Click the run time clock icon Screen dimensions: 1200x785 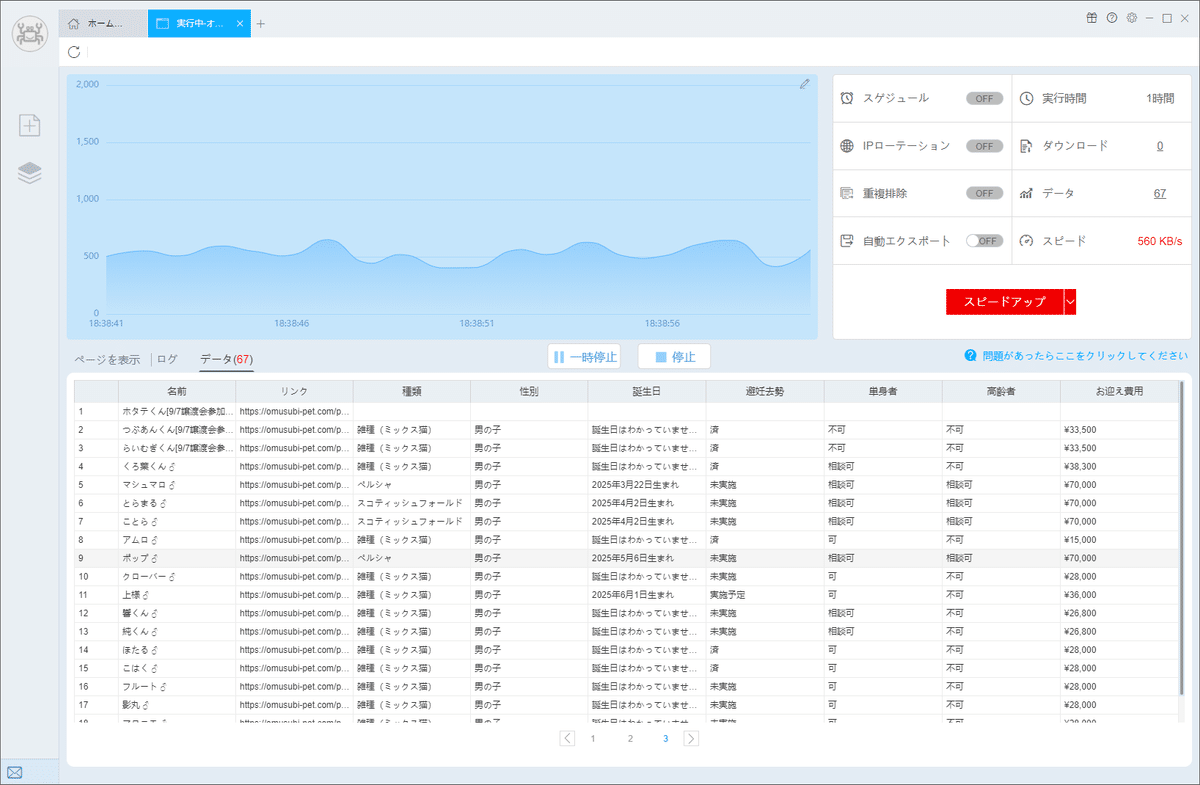click(x=1026, y=98)
